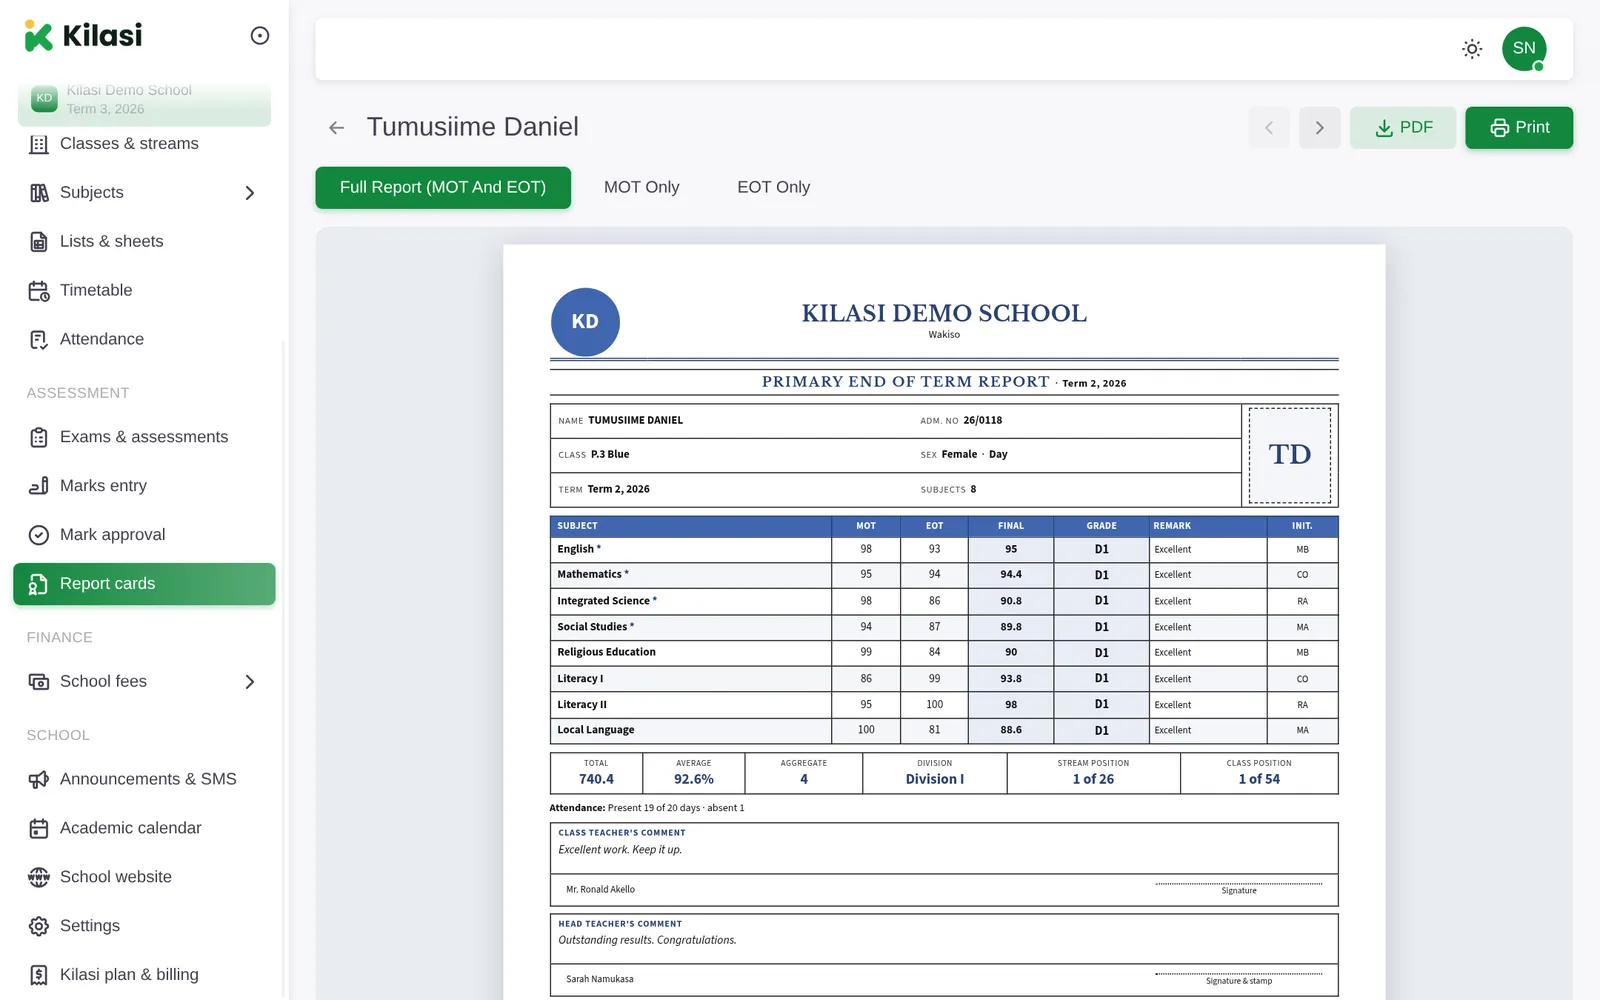Go back using the left arrow
The height and width of the screenshot is (1000, 1600).
[337, 128]
